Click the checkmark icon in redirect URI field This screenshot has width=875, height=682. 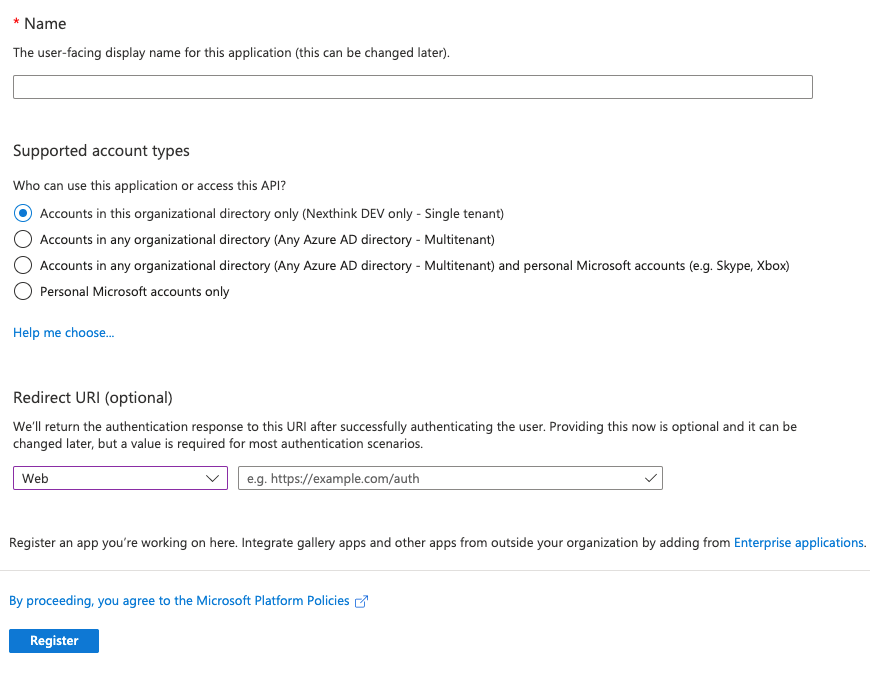point(651,479)
